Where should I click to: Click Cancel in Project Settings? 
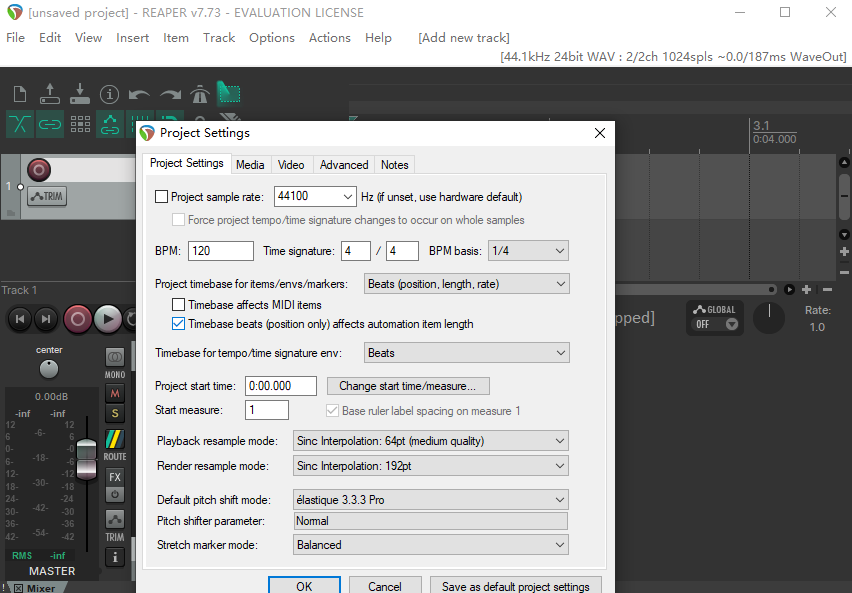tap(385, 586)
